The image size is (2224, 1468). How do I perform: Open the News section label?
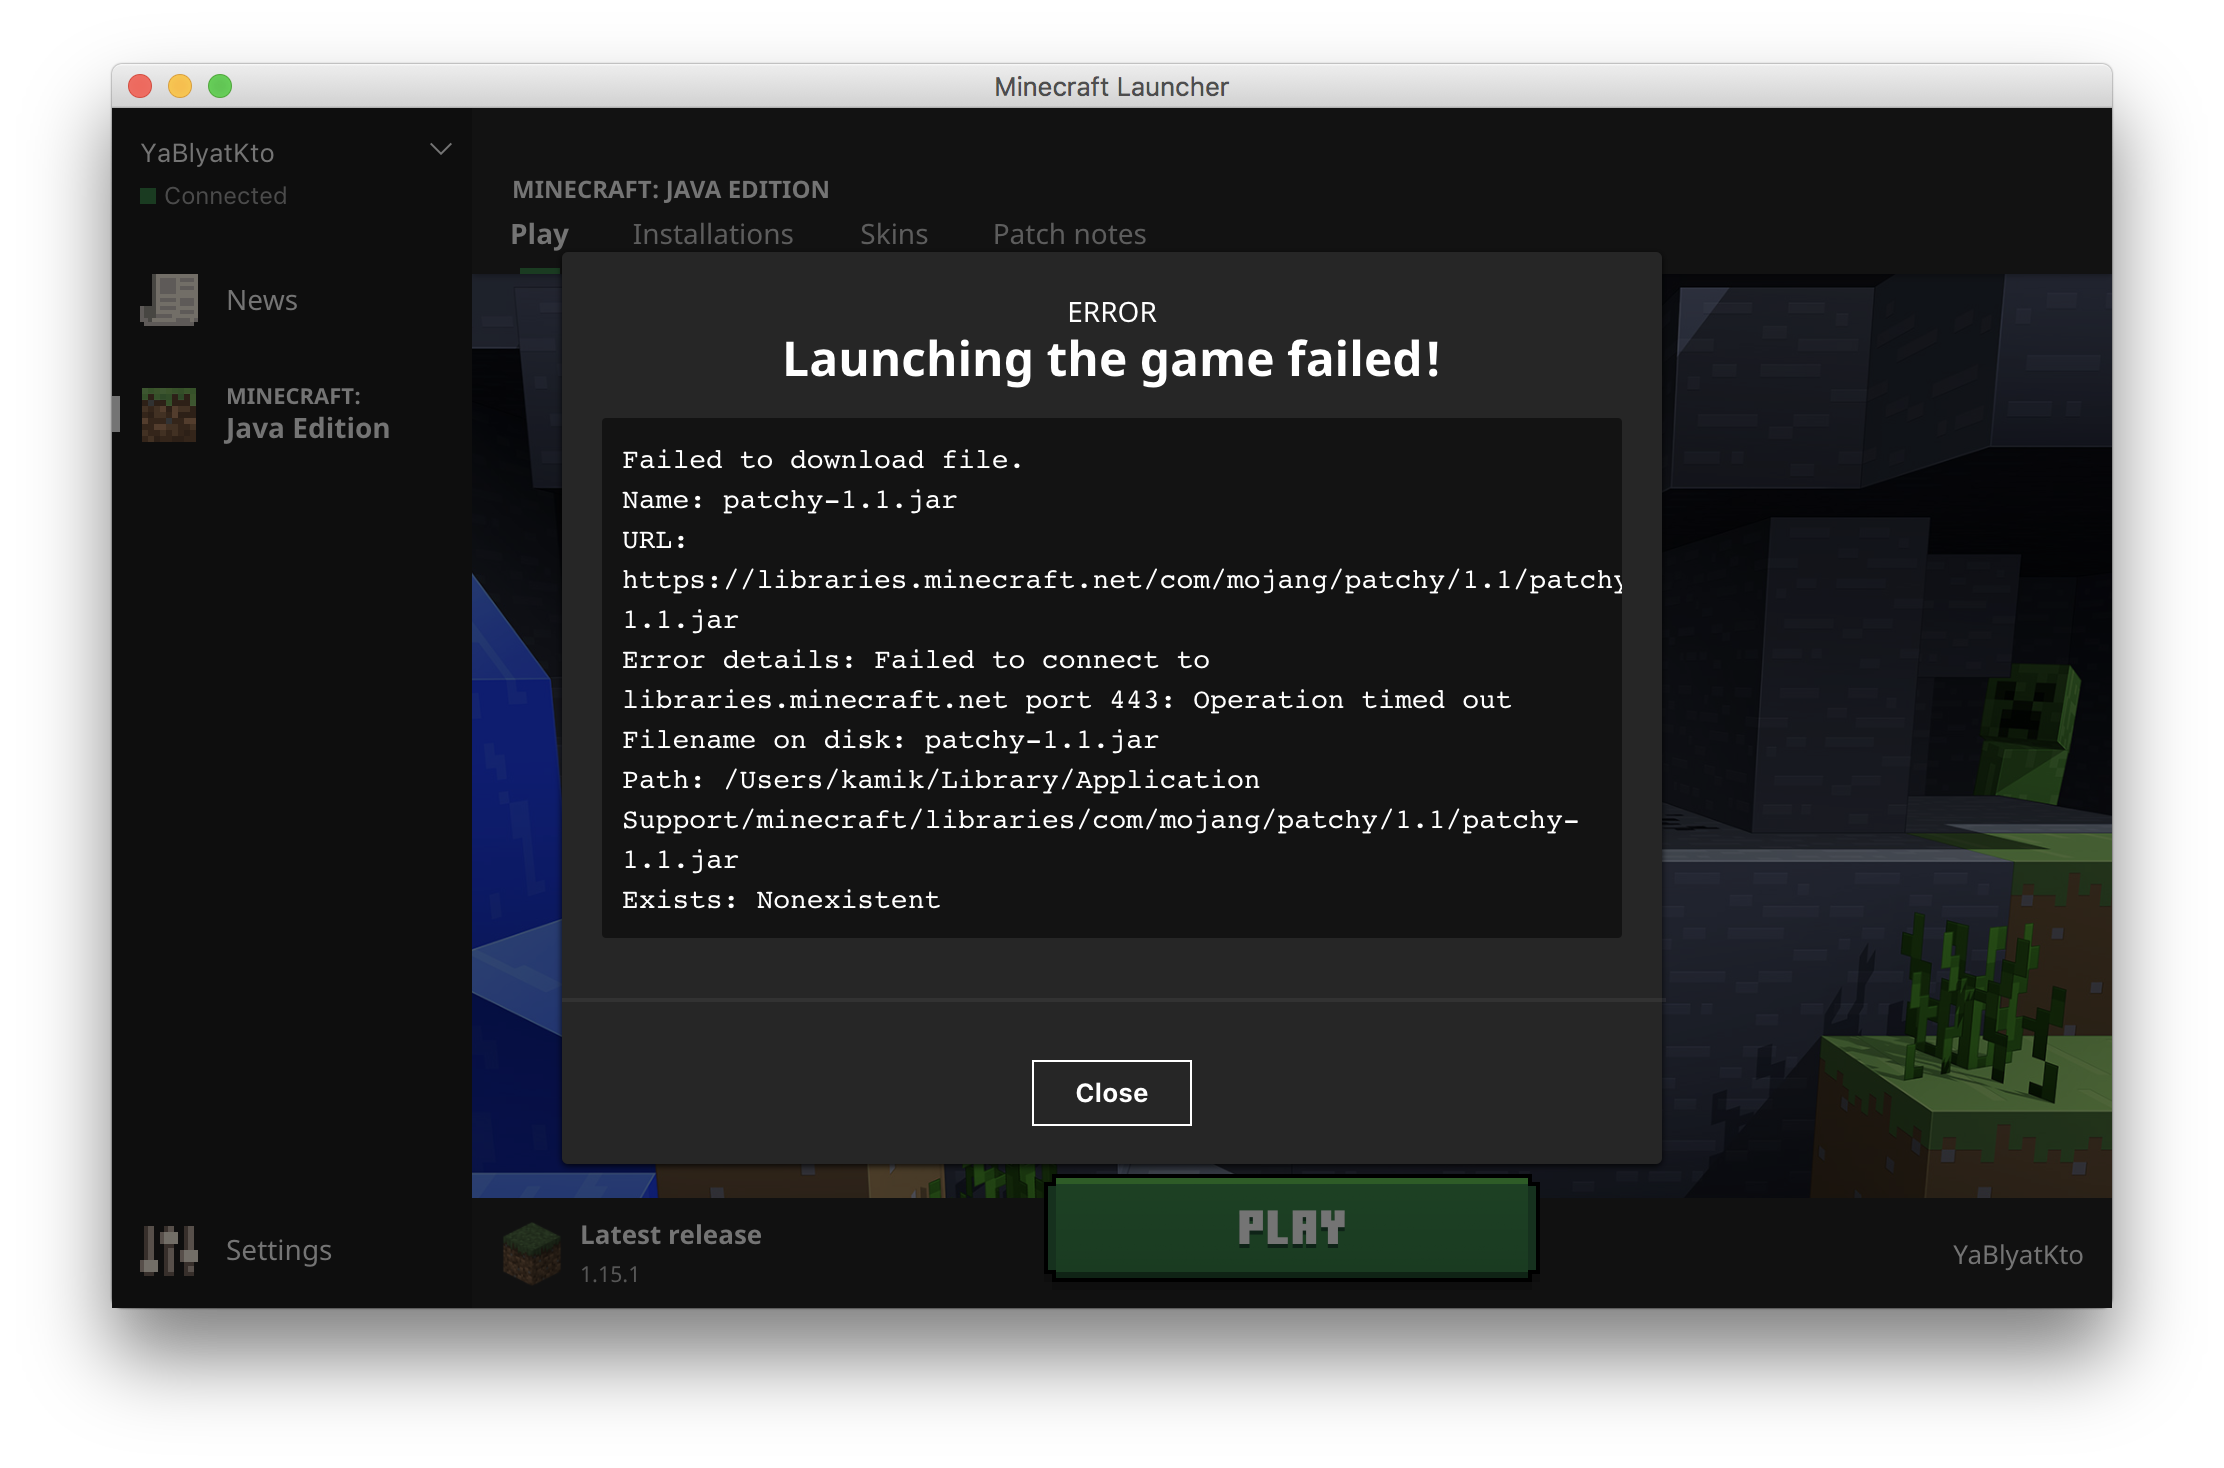click(262, 300)
